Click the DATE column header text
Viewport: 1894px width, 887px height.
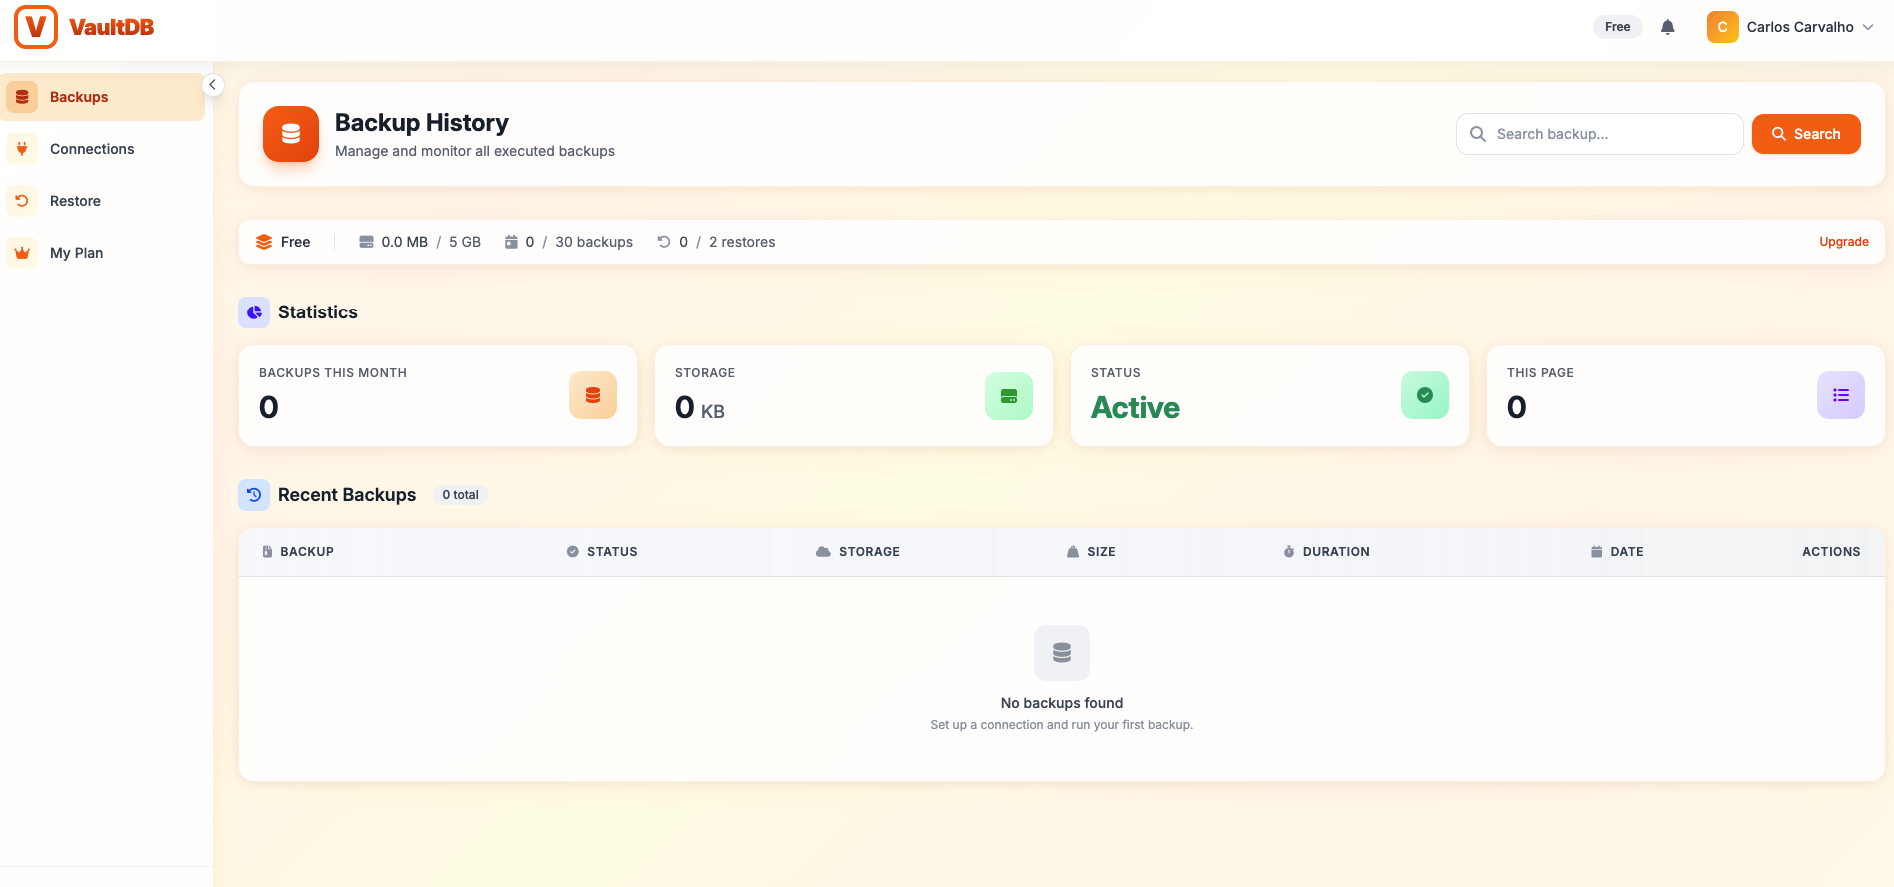(1627, 552)
